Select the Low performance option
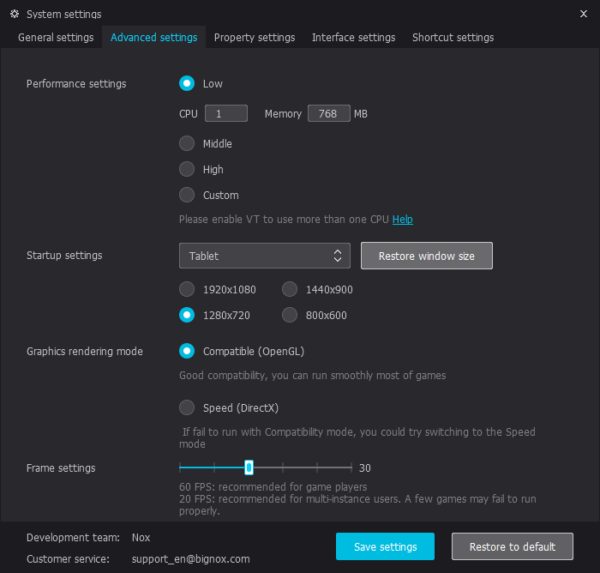 coord(187,83)
